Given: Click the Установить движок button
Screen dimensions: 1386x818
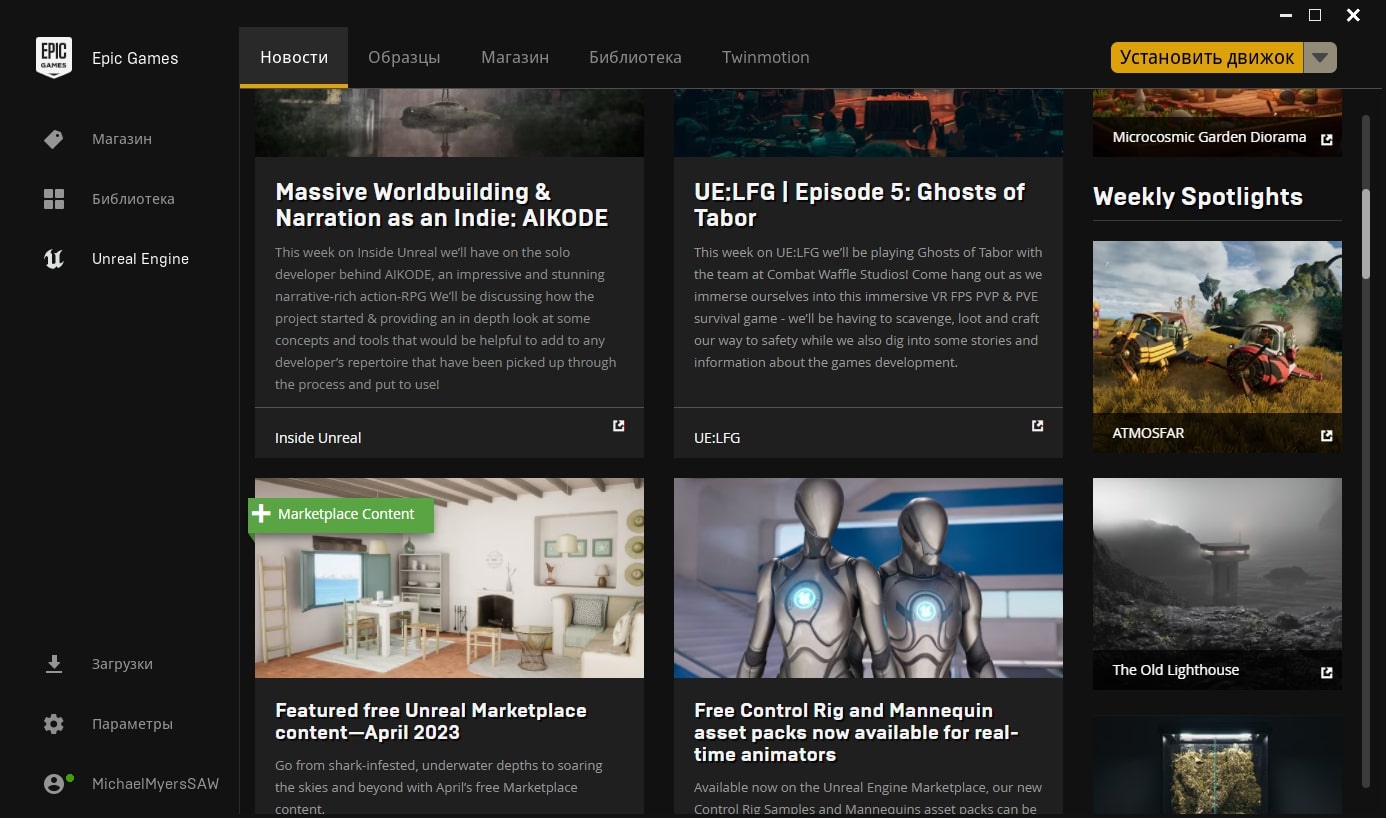Looking at the screenshot, I should click(x=1207, y=58).
